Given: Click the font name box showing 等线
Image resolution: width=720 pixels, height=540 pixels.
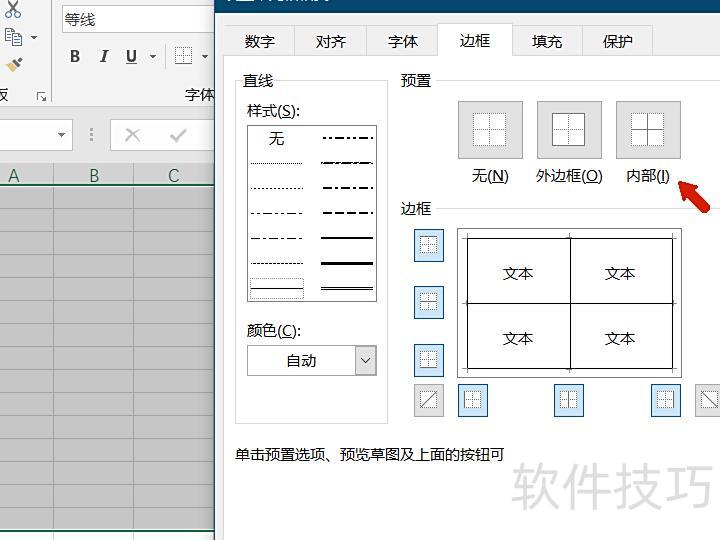Looking at the screenshot, I should coord(138,20).
